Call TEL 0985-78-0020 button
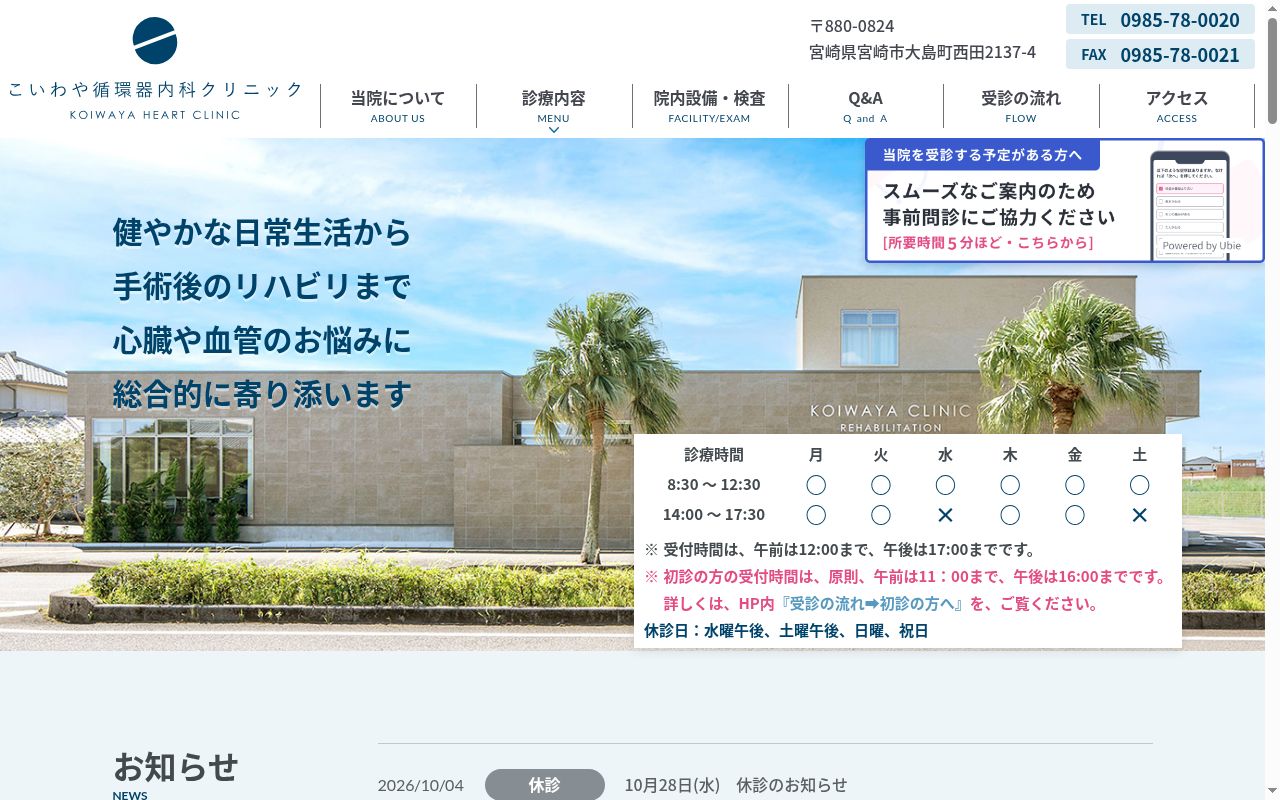1280x800 pixels. pos(1160,20)
